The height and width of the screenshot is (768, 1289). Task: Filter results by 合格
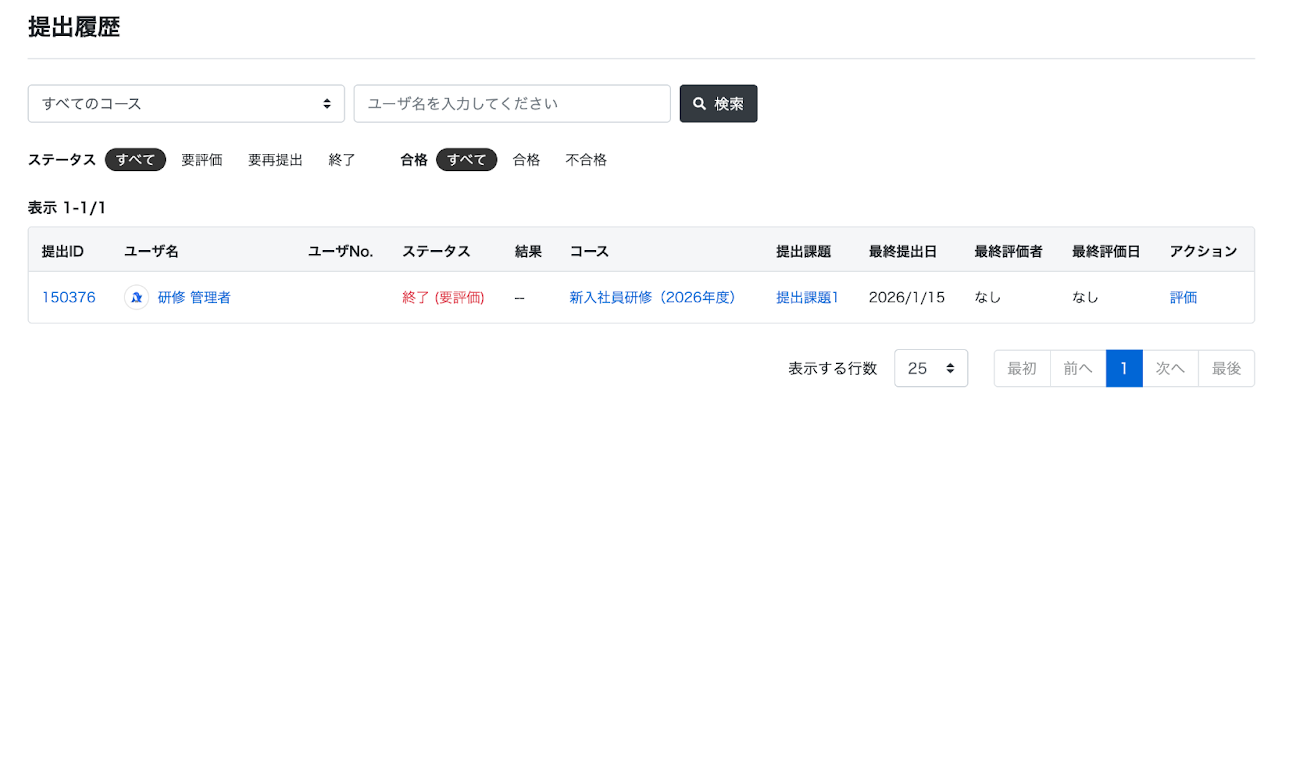pos(526,160)
